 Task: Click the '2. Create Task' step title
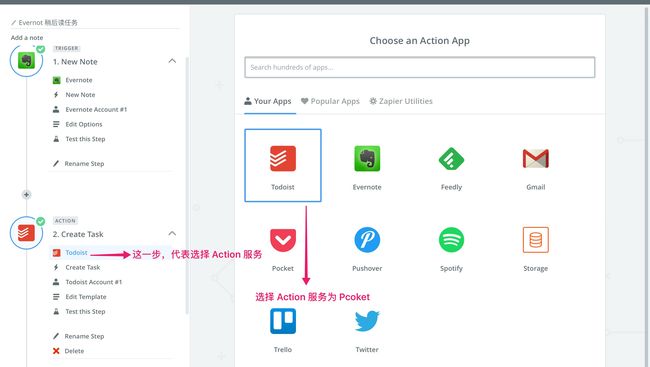click(x=78, y=234)
